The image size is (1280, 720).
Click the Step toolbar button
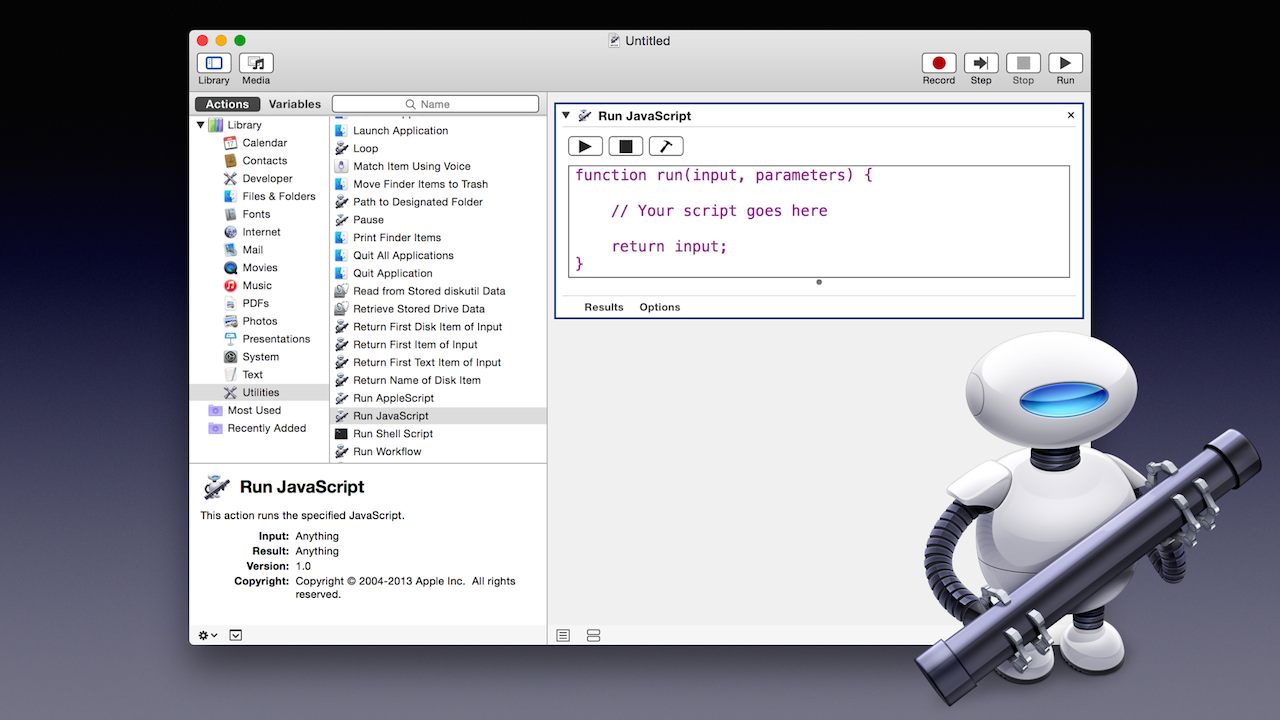(x=981, y=63)
